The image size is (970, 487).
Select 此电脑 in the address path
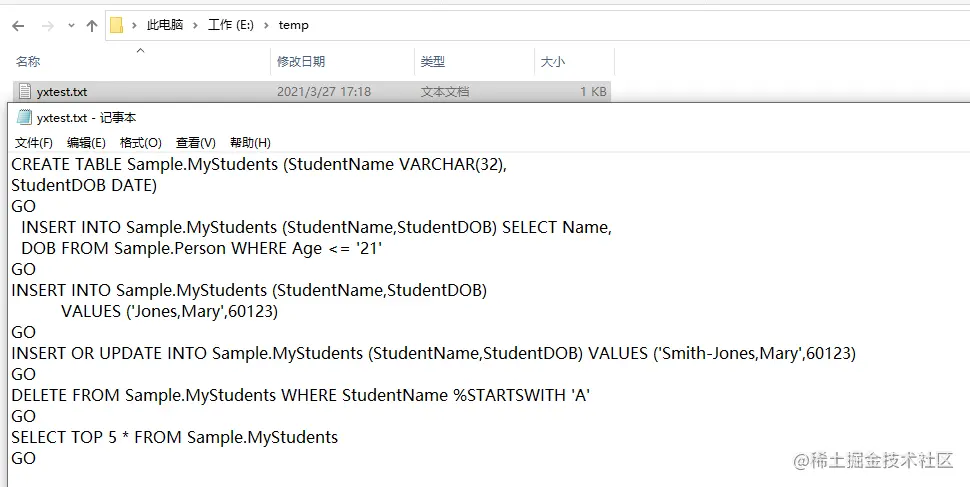(x=165, y=25)
